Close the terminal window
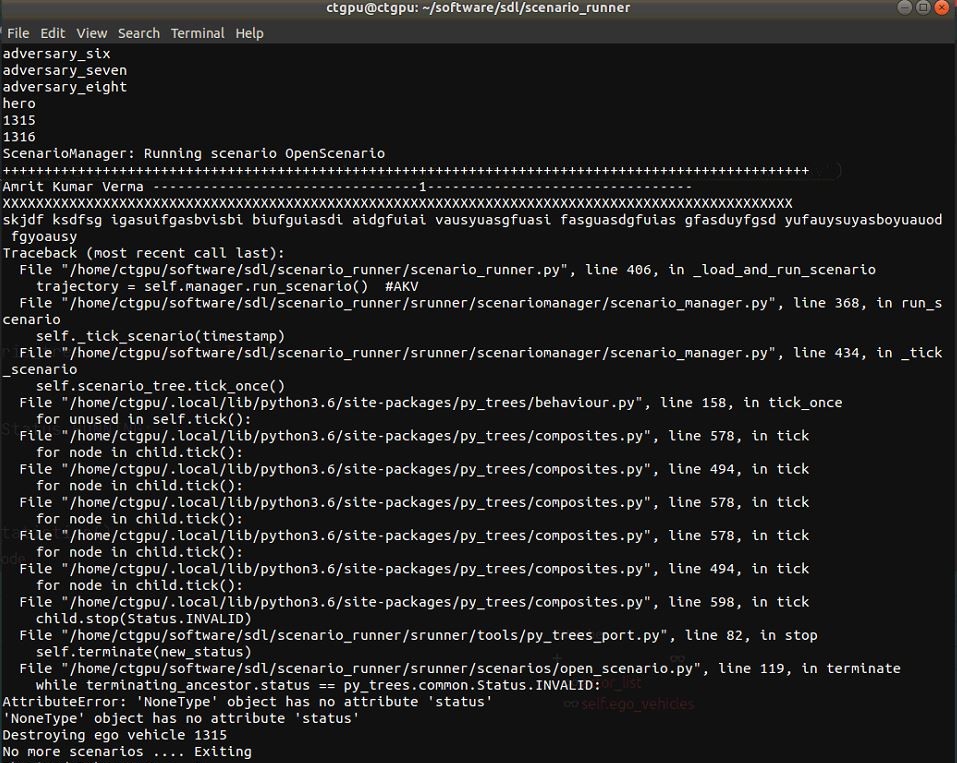 [942, 7]
